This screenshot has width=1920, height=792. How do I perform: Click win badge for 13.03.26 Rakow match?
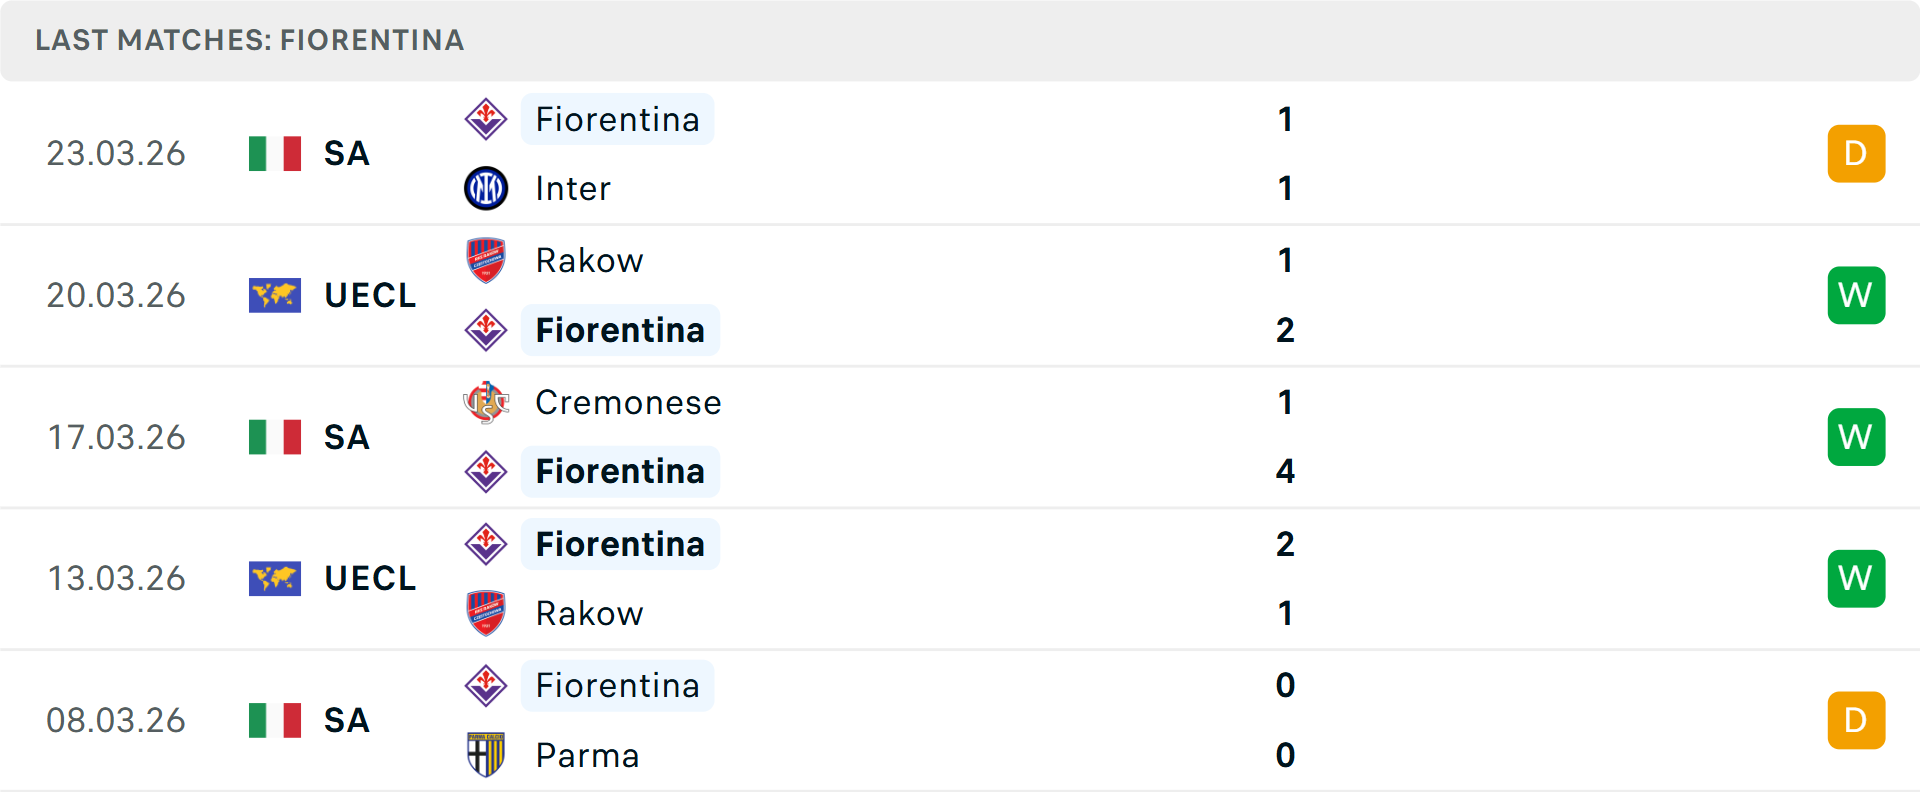point(1855,579)
